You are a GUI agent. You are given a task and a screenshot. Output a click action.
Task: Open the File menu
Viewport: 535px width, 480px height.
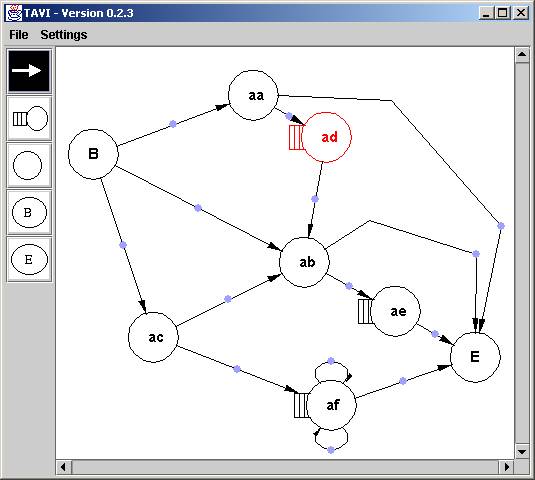(19, 35)
